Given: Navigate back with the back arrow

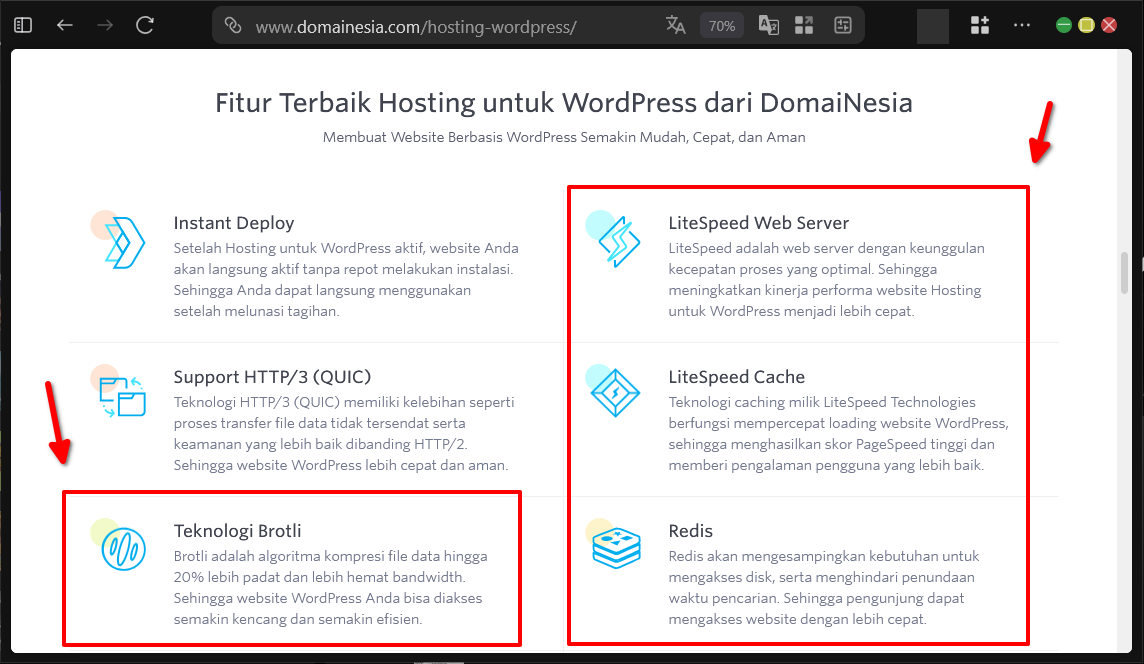Looking at the screenshot, I should pyautogui.click(x=64, y=24).
